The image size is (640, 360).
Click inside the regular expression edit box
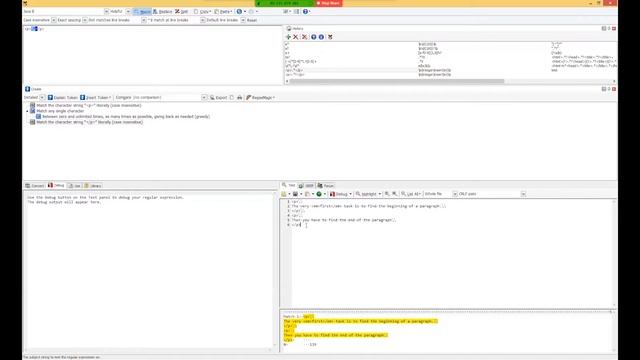coord(153,55)
